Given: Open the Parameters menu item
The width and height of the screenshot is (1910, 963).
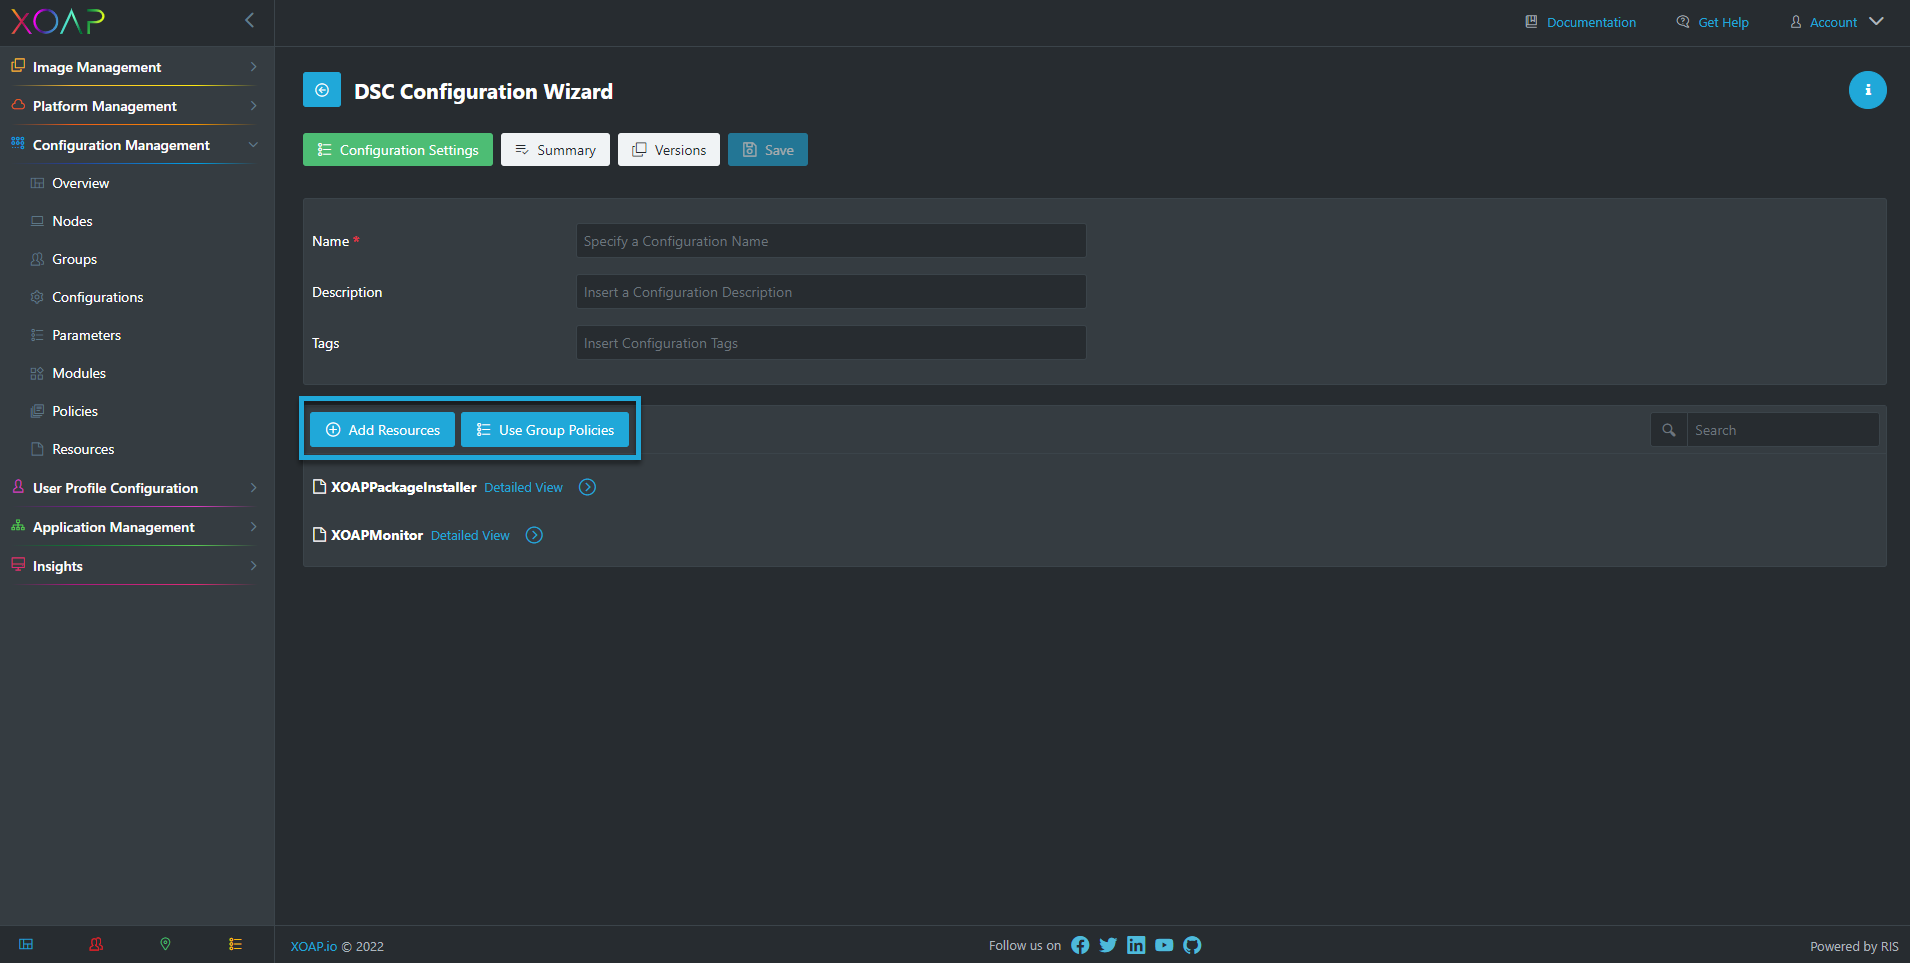Looking at the screenshot, I should pos(86,335).
